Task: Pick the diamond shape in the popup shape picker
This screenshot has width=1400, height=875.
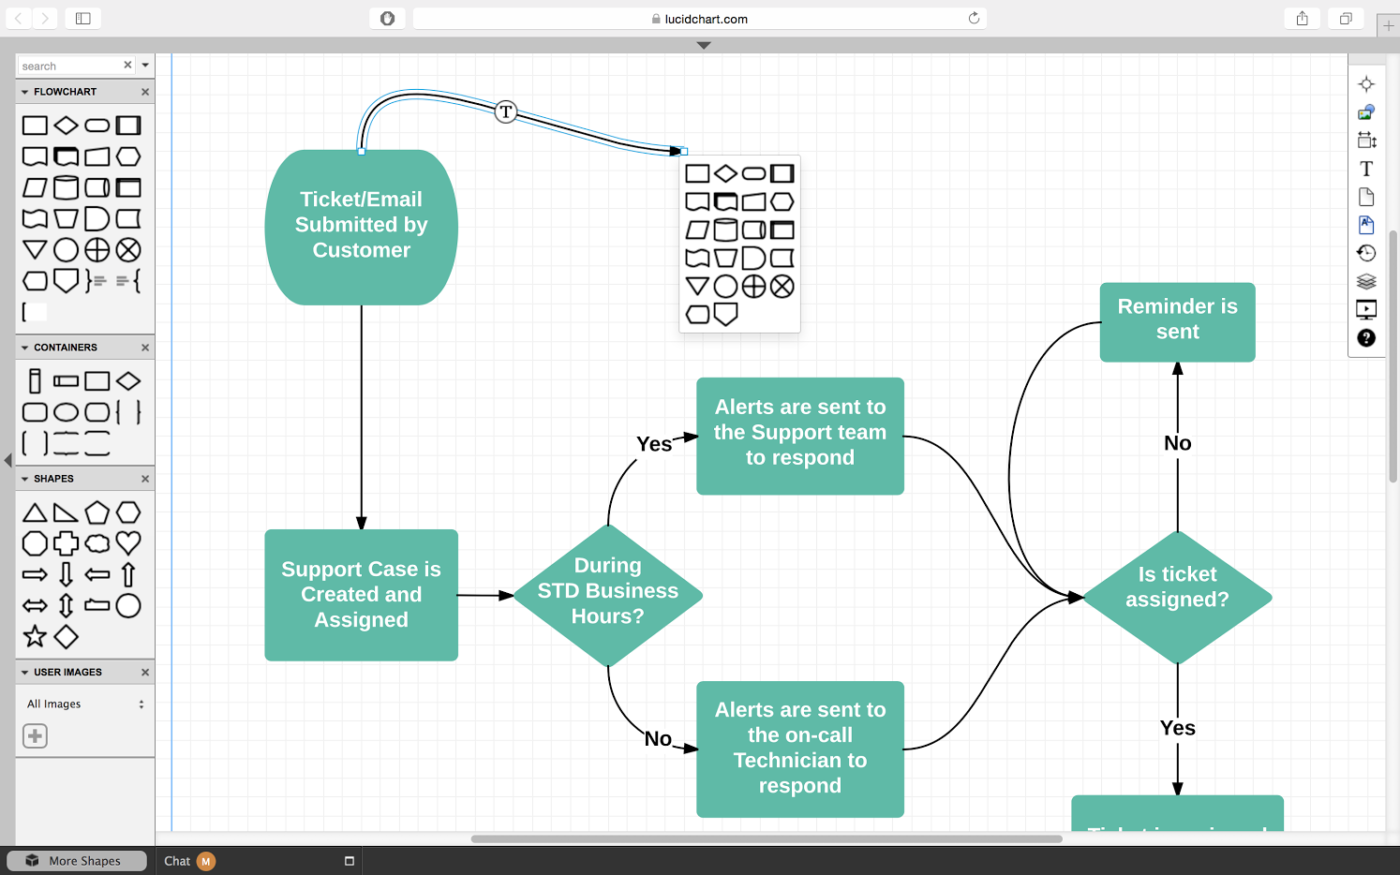Action: (726, 173)
